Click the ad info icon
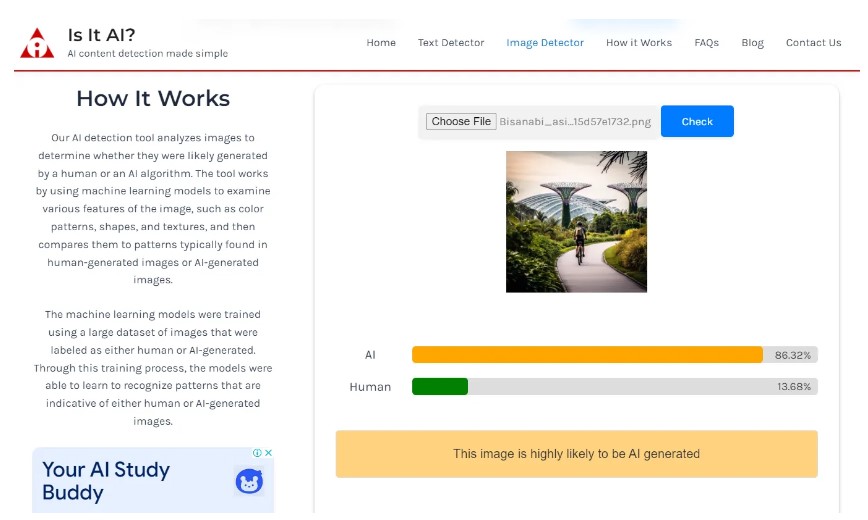The width and height of the screenshot is (868, 520). point(257,453)
